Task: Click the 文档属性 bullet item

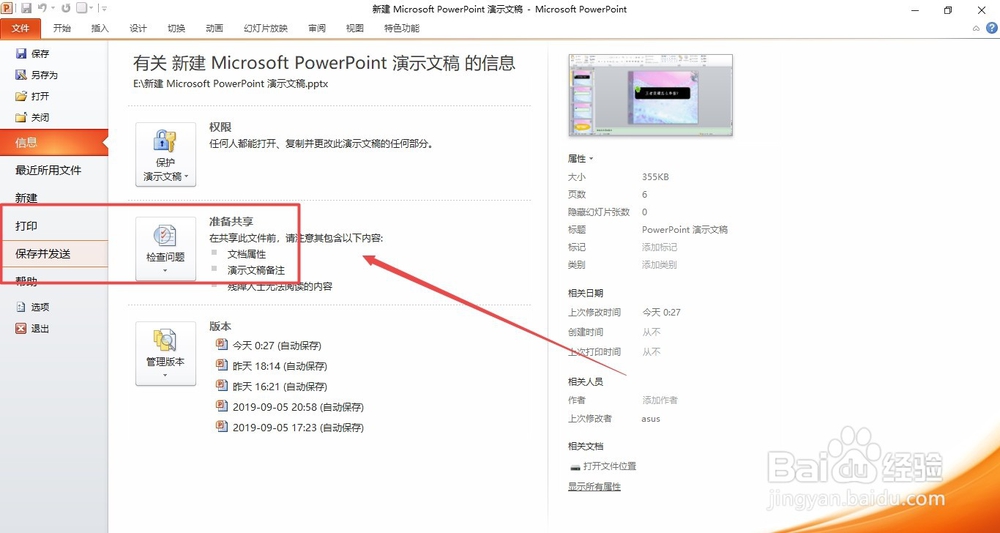Action: [x=246, y=254]
